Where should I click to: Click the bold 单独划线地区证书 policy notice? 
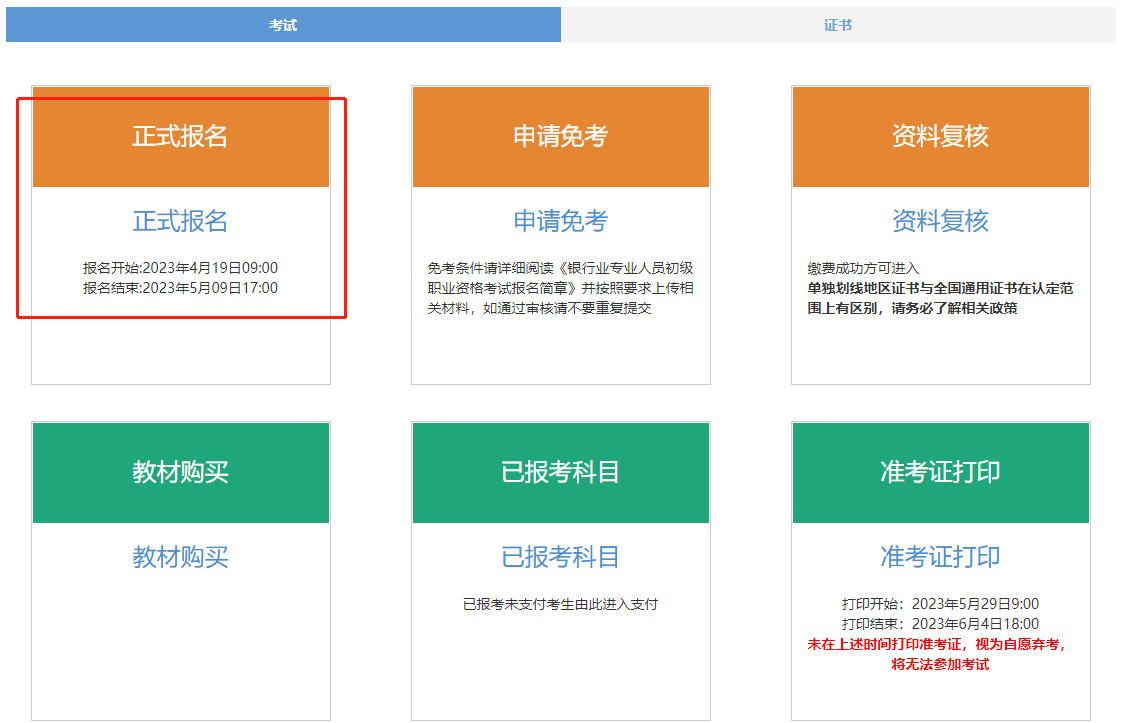coord(940,298)
